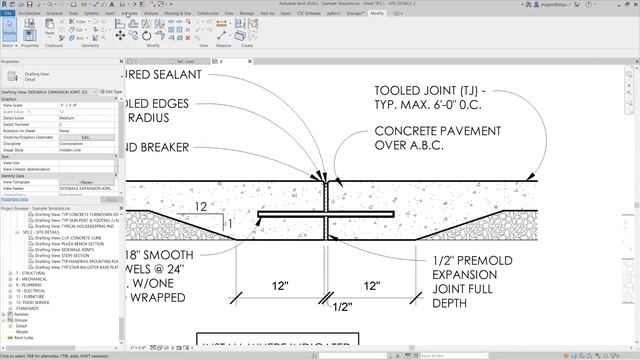Select the Cope geometry tool
This screenshot has width=640, height=360.
(77, 21)
